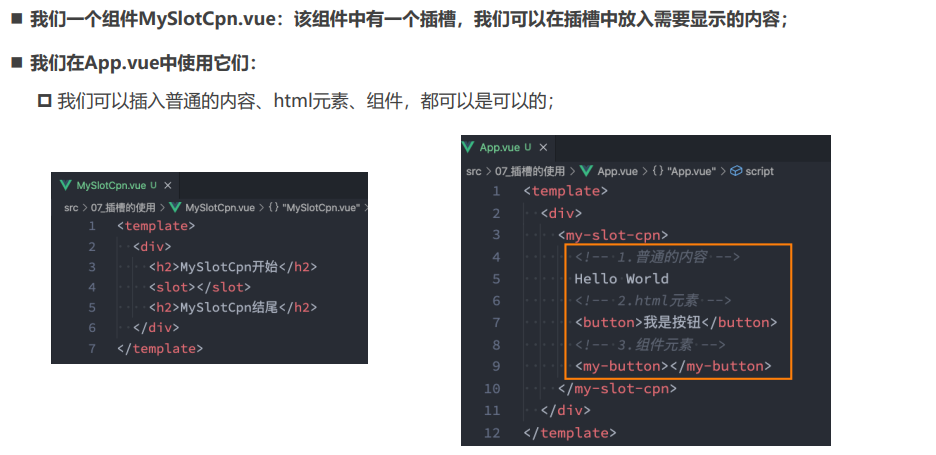Image resolution: width=936 pixels, height=455 pixels.
Task: Click line number 12 in App.vue
Action: pos(492,433)
